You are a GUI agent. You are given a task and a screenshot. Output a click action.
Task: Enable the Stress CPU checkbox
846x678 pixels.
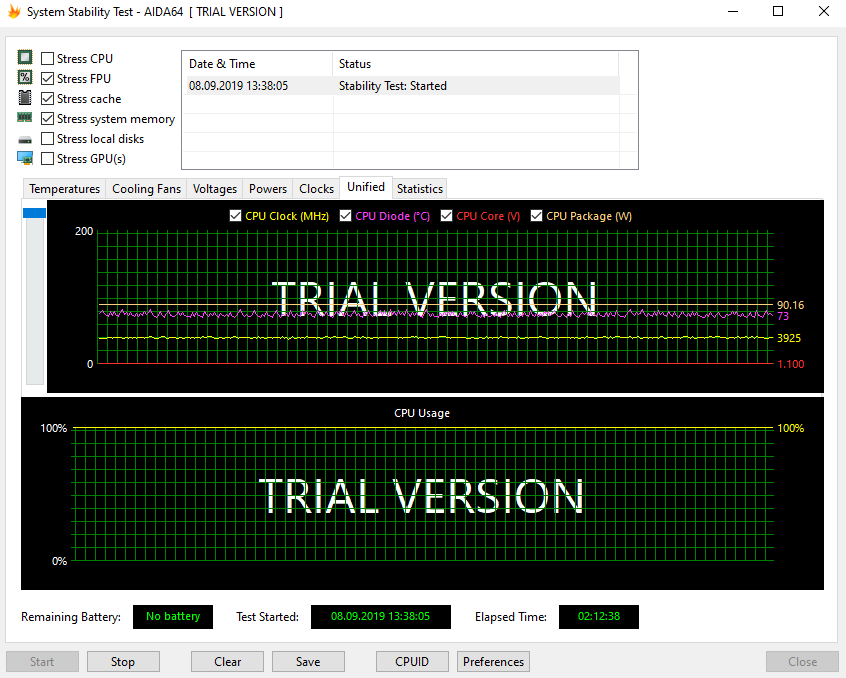click(47, 58)
